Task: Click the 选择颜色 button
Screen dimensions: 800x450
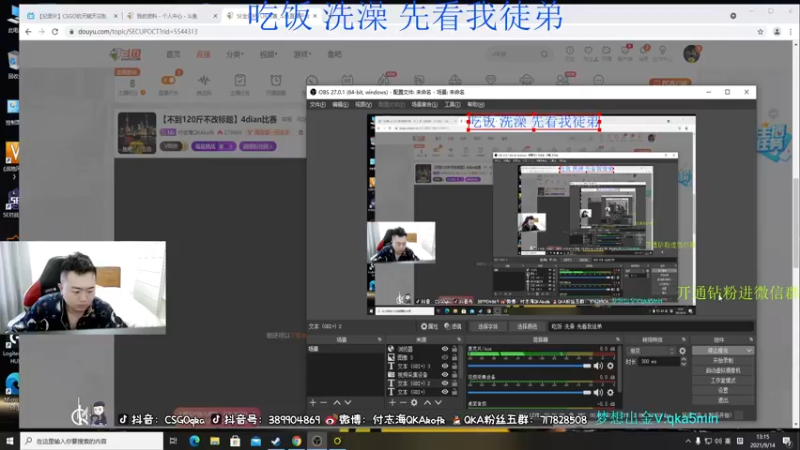Action: tap(527, 327)
